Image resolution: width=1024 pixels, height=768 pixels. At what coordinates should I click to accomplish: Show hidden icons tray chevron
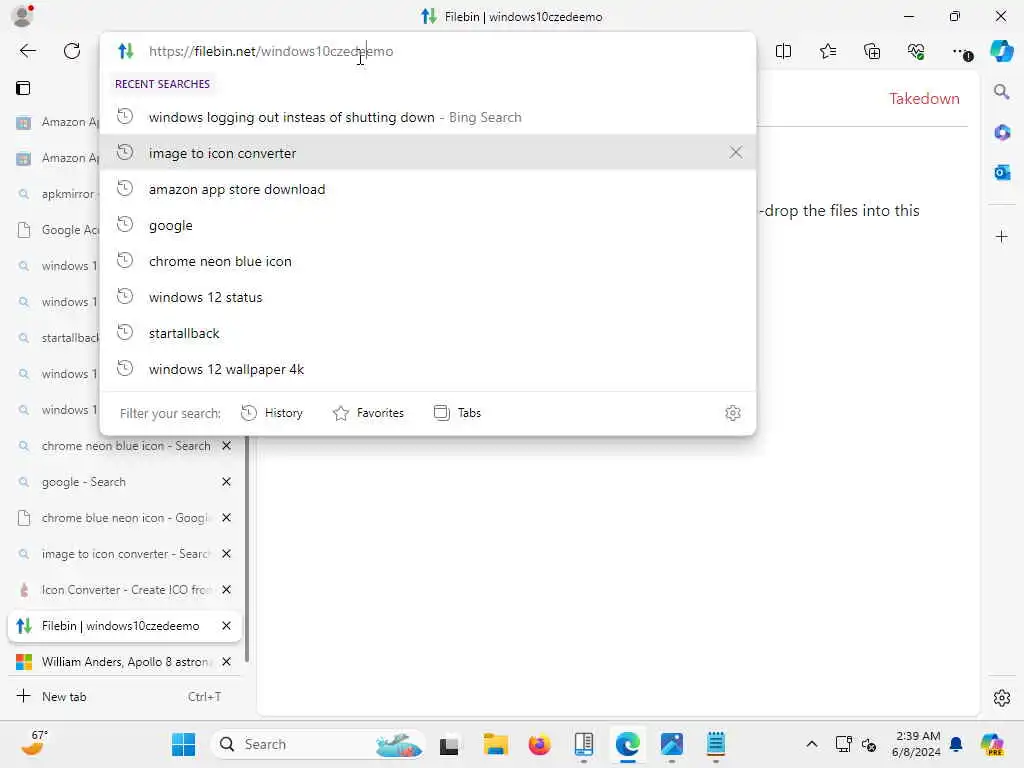tap(812, 744)
